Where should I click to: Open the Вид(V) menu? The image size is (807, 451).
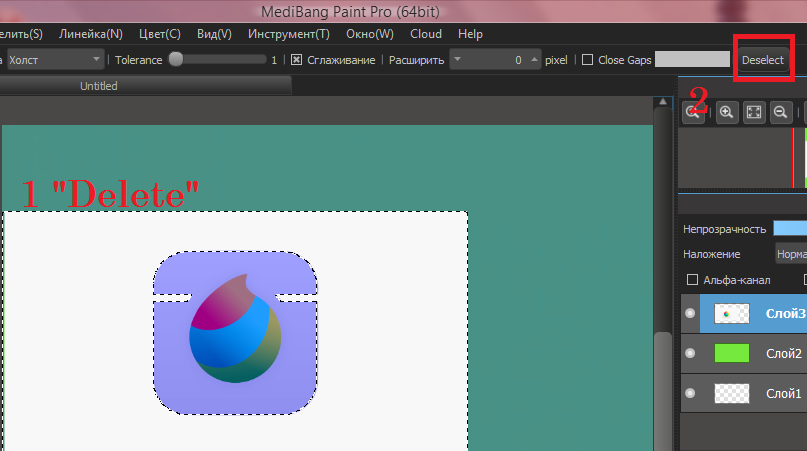click(214, 34)
